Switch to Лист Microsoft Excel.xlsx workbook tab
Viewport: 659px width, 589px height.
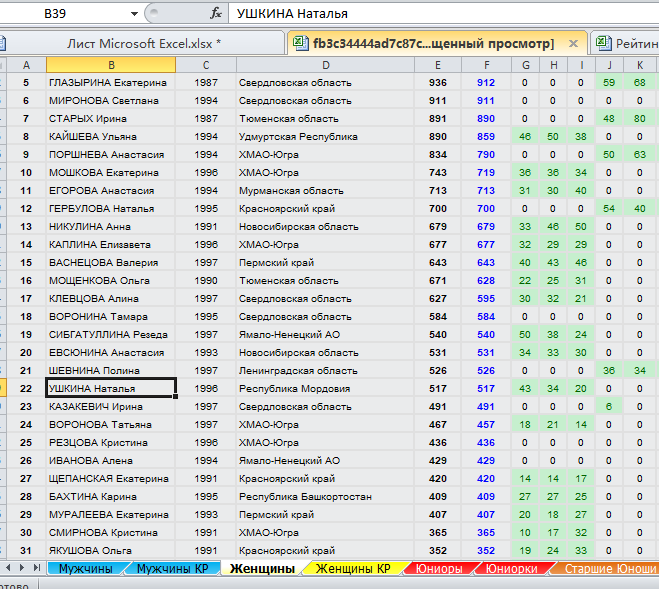(x=142, y=44)
